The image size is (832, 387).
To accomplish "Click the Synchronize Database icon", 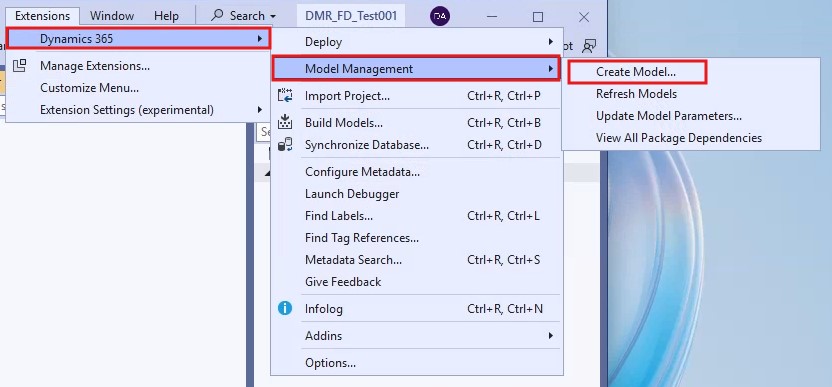I will point(285,144).
